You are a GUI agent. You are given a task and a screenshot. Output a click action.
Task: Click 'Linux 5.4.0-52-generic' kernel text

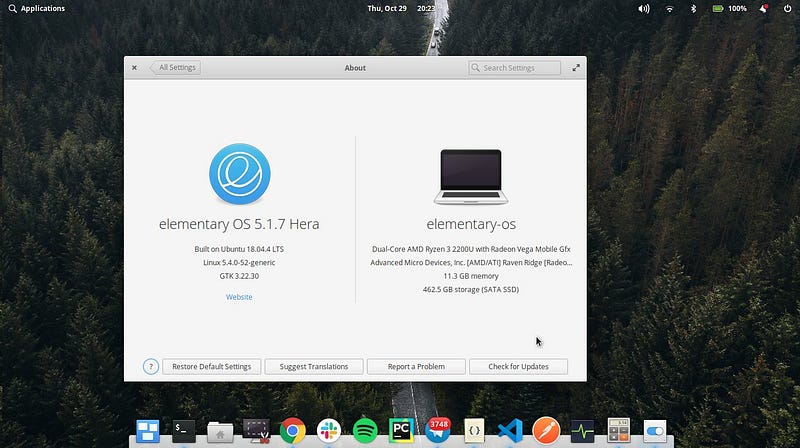click(x=239, y=262)
